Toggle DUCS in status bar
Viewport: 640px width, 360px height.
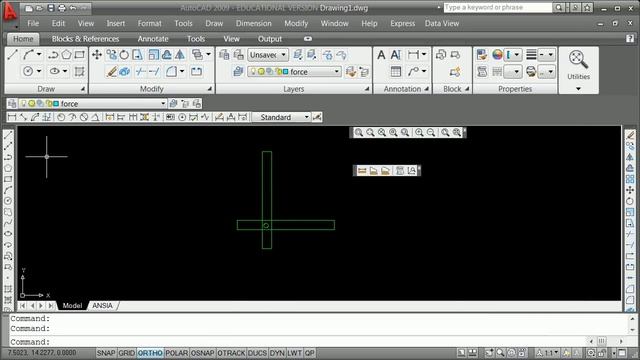257,353
